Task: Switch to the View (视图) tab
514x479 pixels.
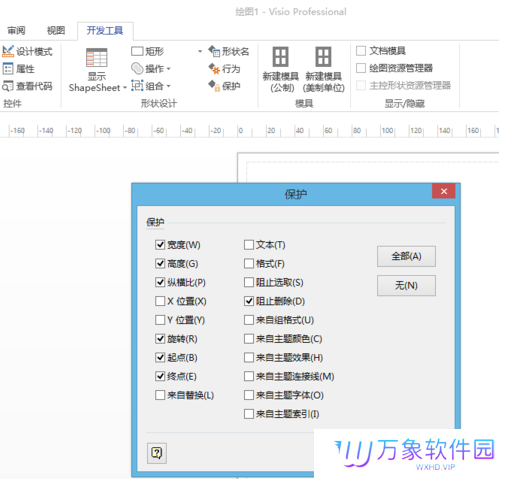Action: [x=56, y=31]
